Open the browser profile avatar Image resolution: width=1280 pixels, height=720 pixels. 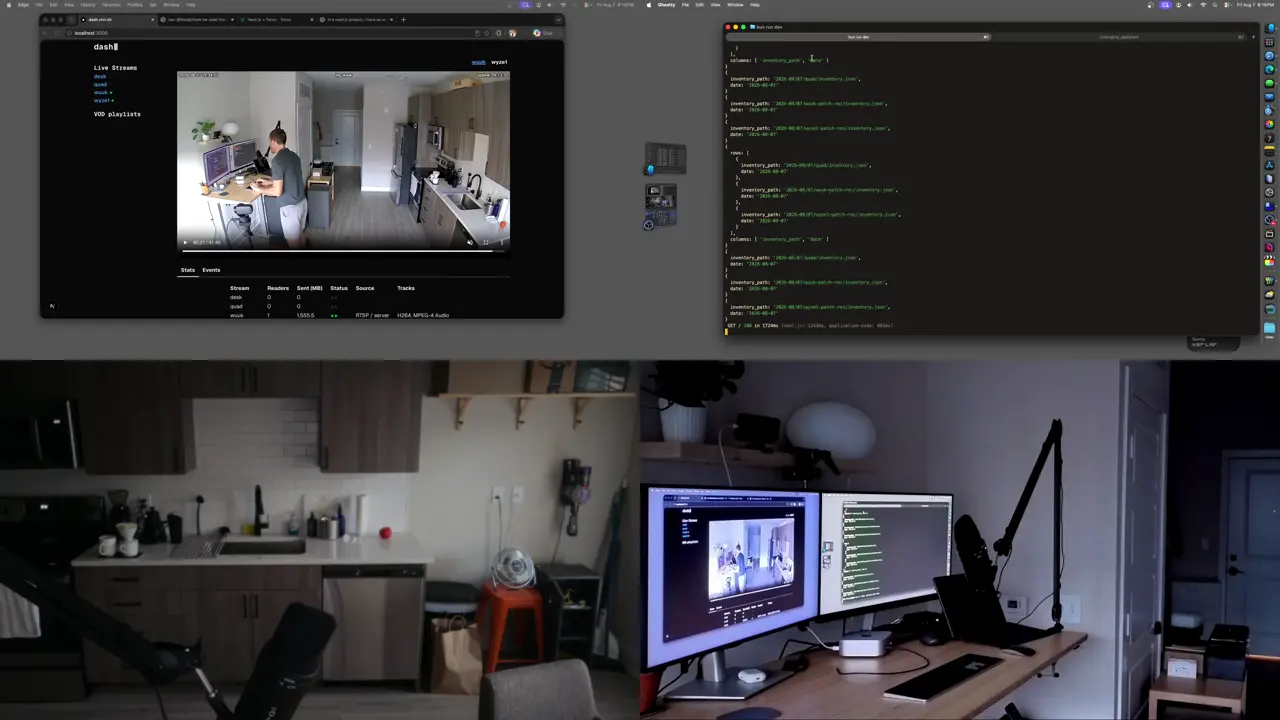pos(512,33)
